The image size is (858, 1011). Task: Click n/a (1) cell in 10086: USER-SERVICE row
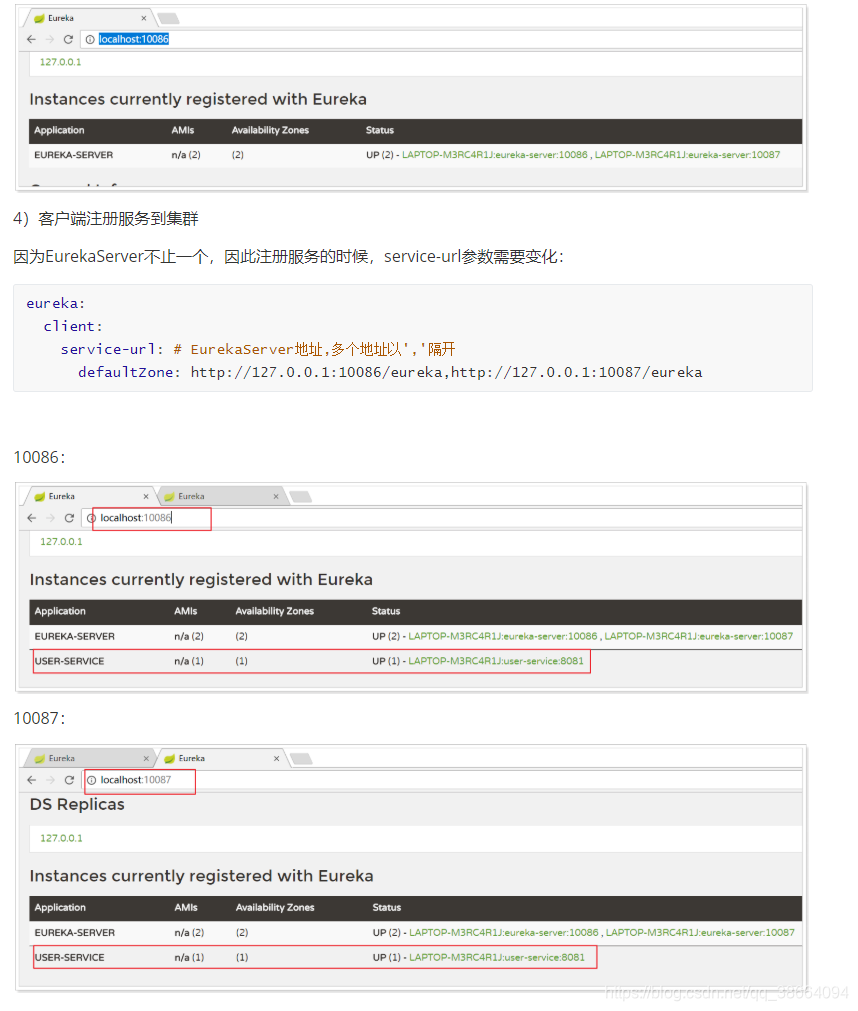[189, 661]
